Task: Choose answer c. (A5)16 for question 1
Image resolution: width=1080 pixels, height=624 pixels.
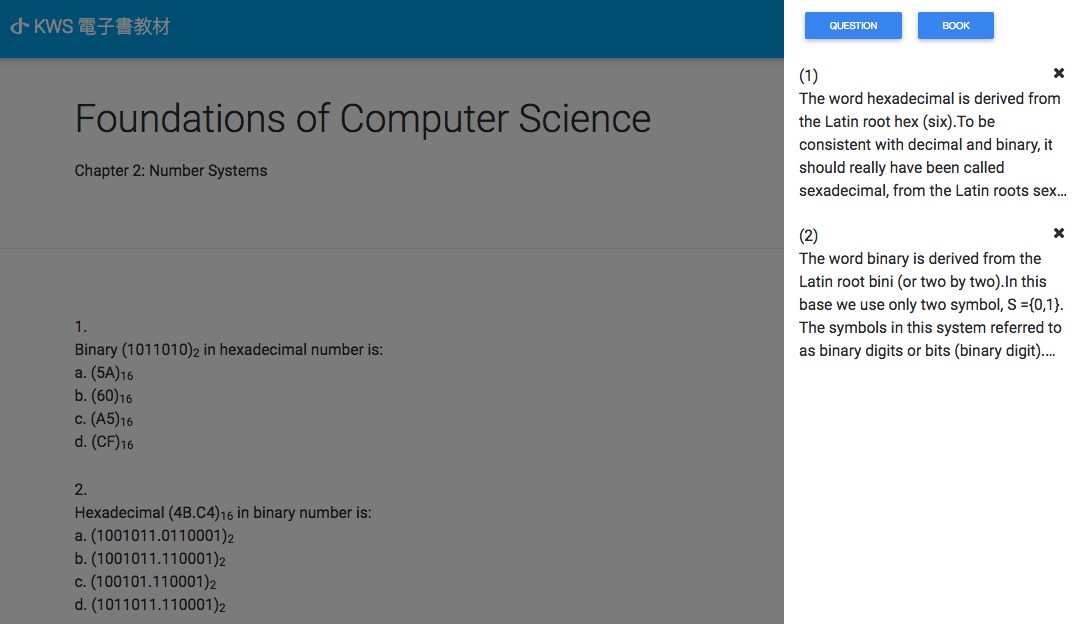Action: tap(104, 419)
